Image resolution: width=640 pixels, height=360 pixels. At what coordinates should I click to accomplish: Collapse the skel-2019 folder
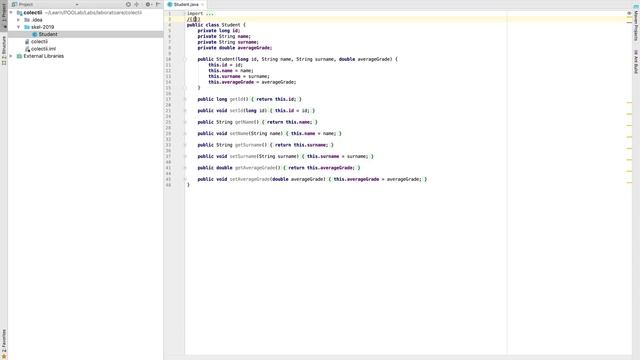pos(18,27)
